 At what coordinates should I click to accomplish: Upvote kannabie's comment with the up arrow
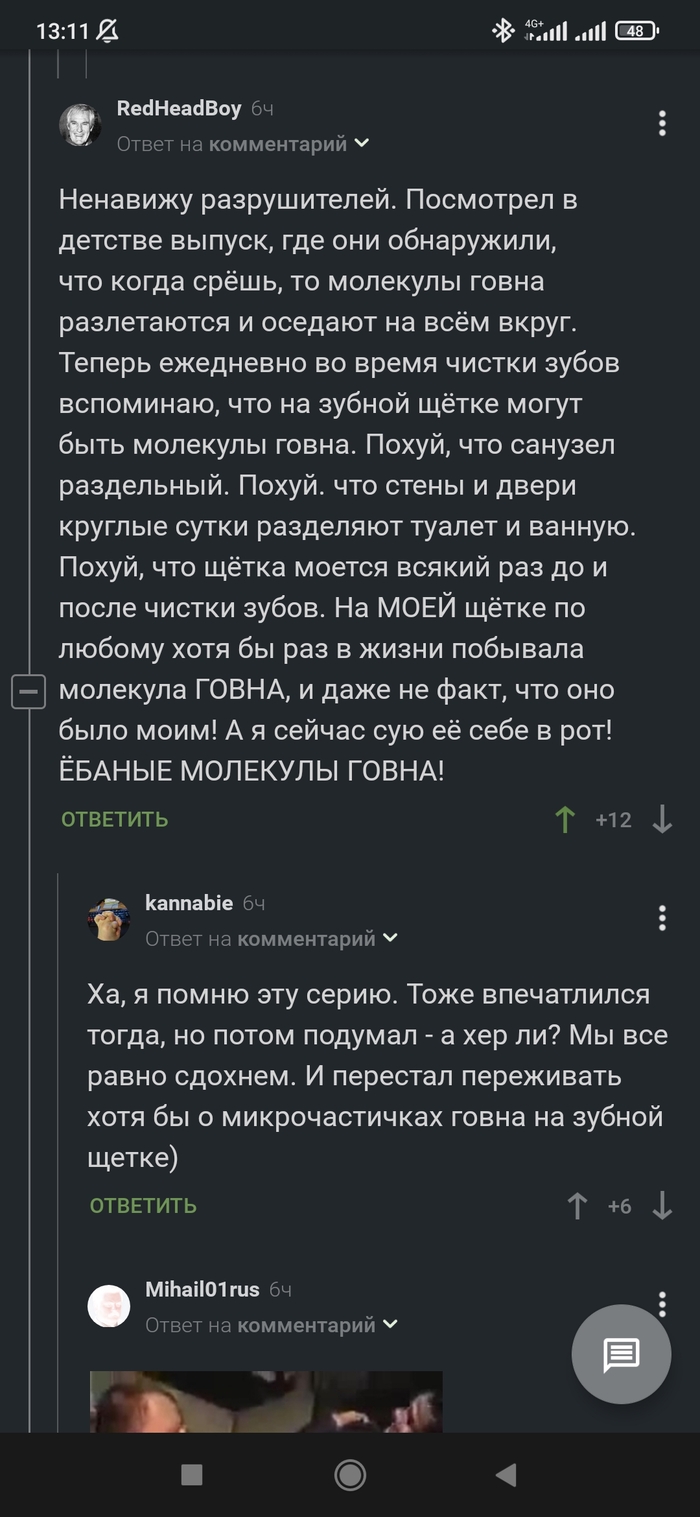576,1206
